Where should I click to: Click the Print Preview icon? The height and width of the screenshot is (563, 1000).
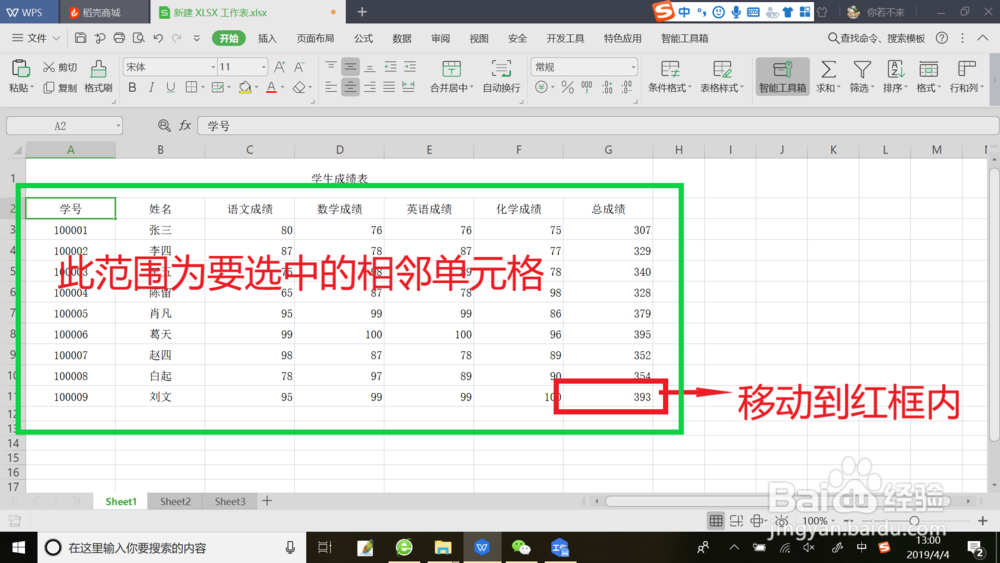(138, 38)
